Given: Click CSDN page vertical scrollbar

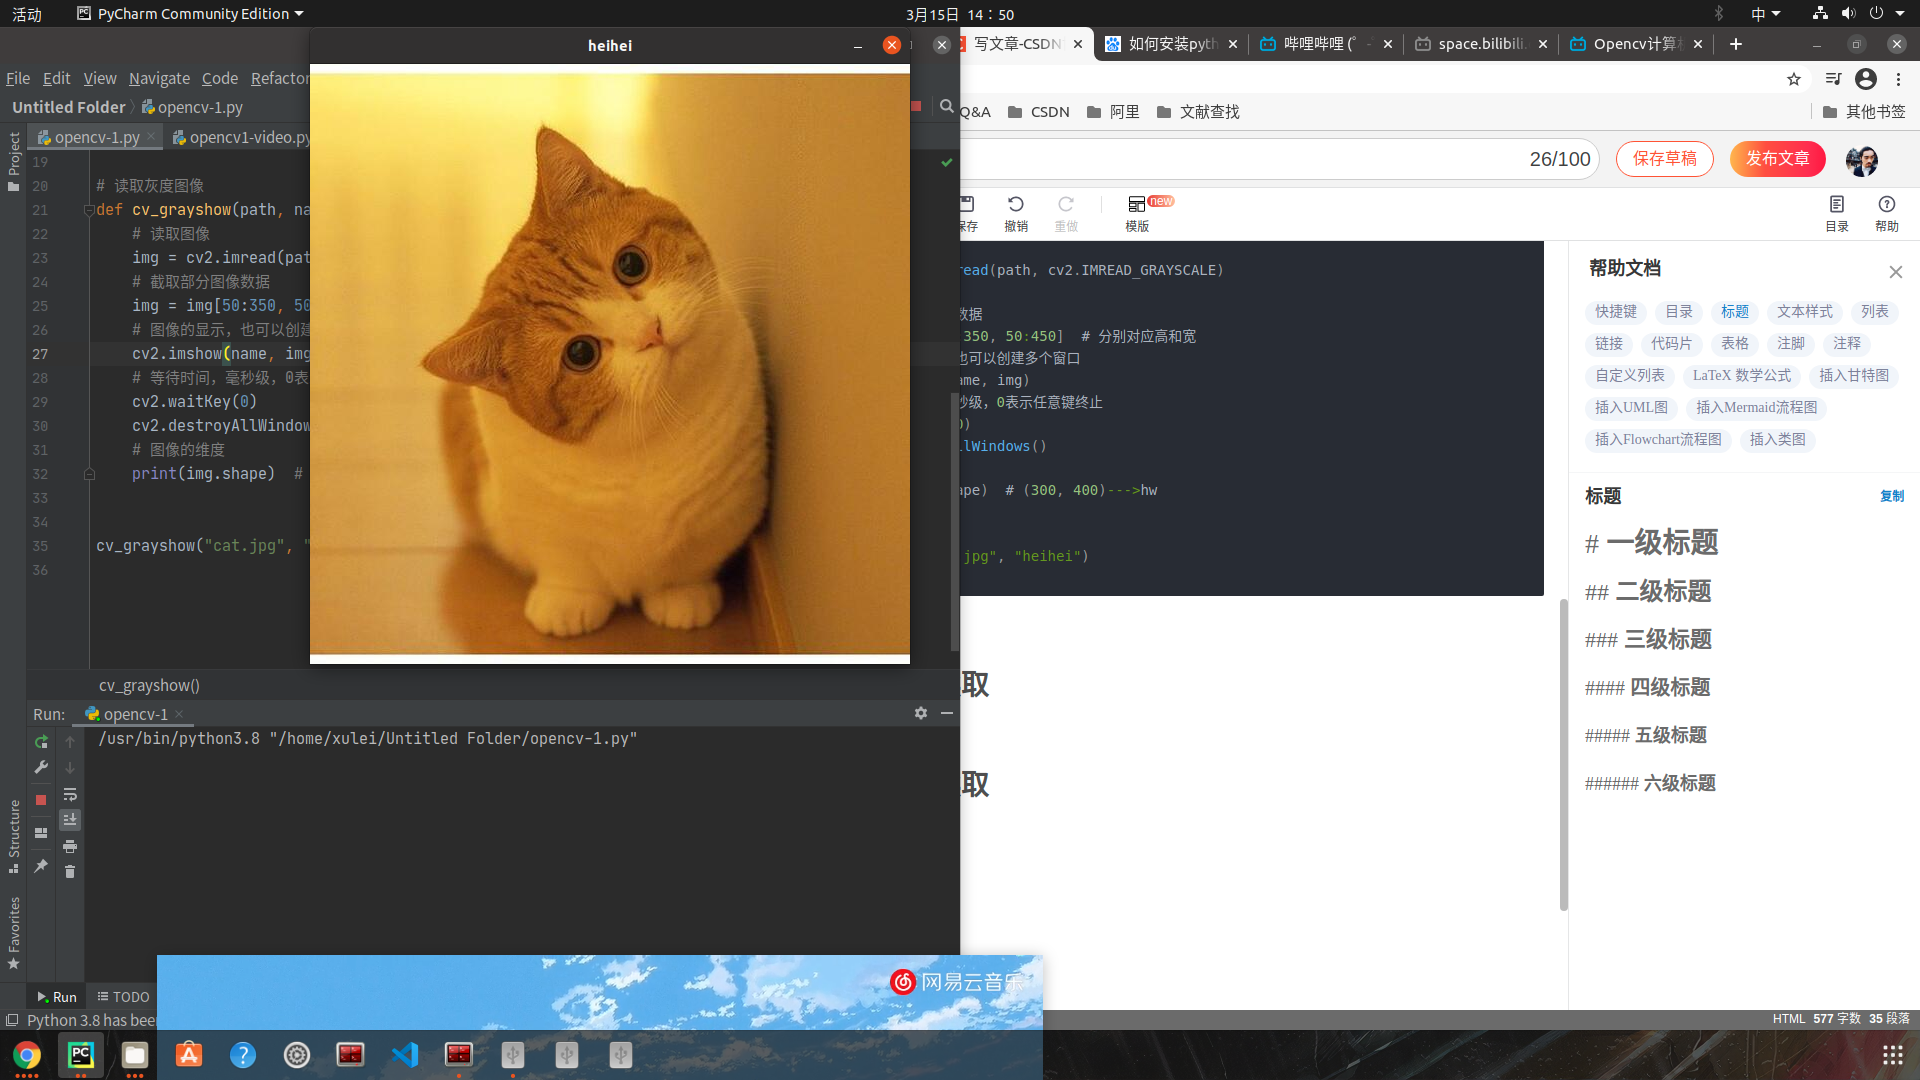Looking at the screenshot, I should coord(1564,755).
